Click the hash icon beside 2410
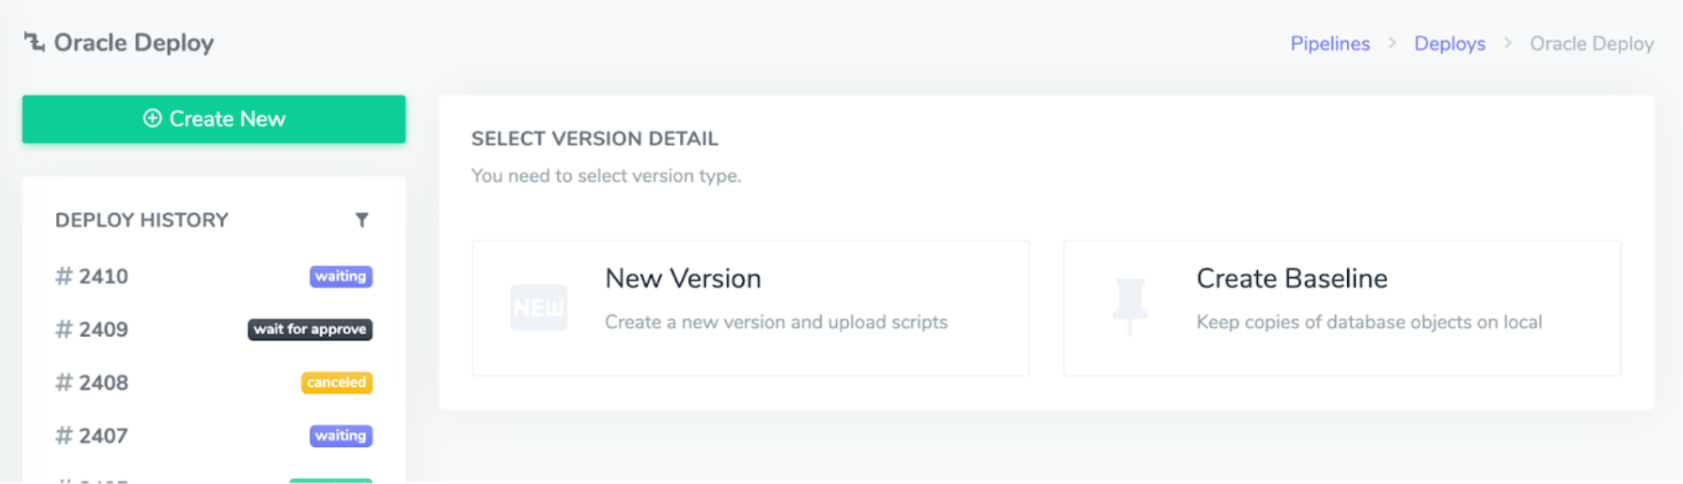This screenshot has height=484, width=1683. click(x=64, y=277)
